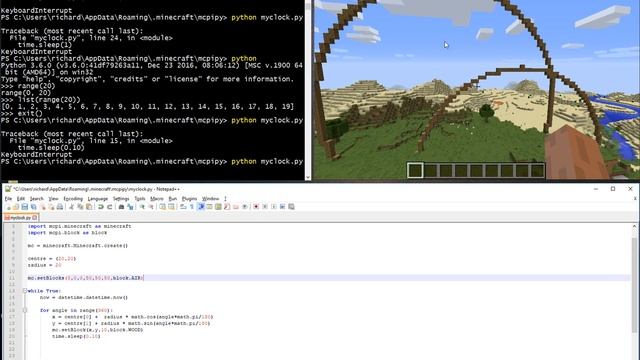
Task: Select the first Minecraft hotbar slot
Action: (x=415, y=170)
